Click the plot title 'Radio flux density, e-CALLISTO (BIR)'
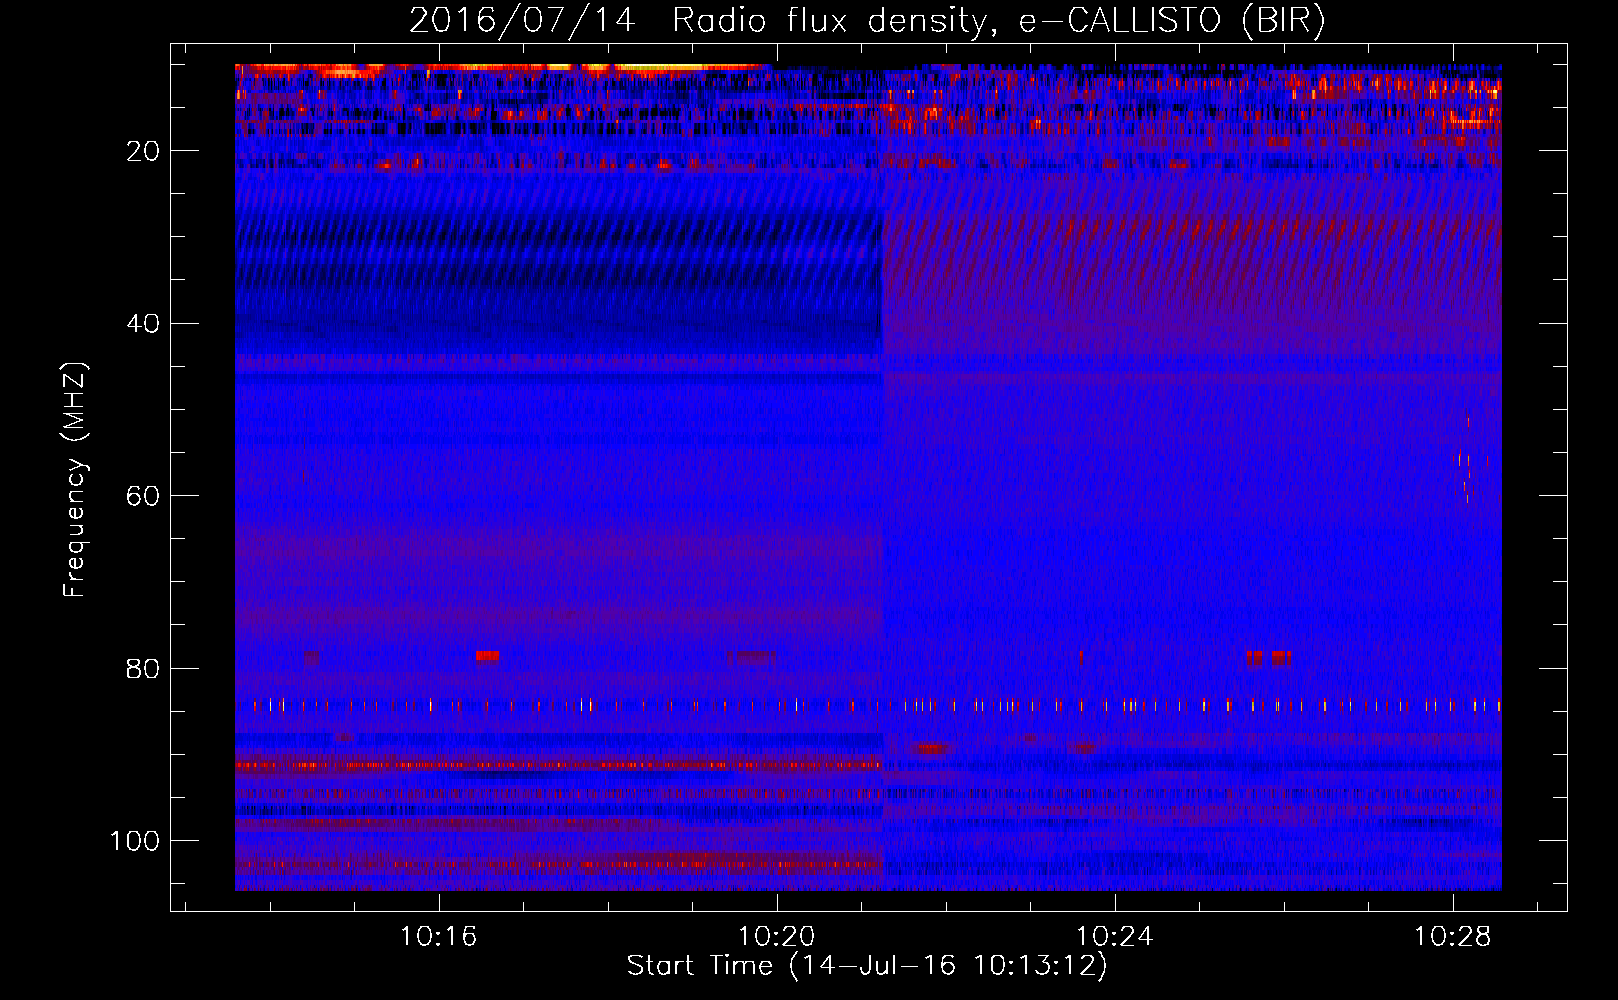Screen dimensions: 1618x1000 pyautogui.click(x=998, y=20)
